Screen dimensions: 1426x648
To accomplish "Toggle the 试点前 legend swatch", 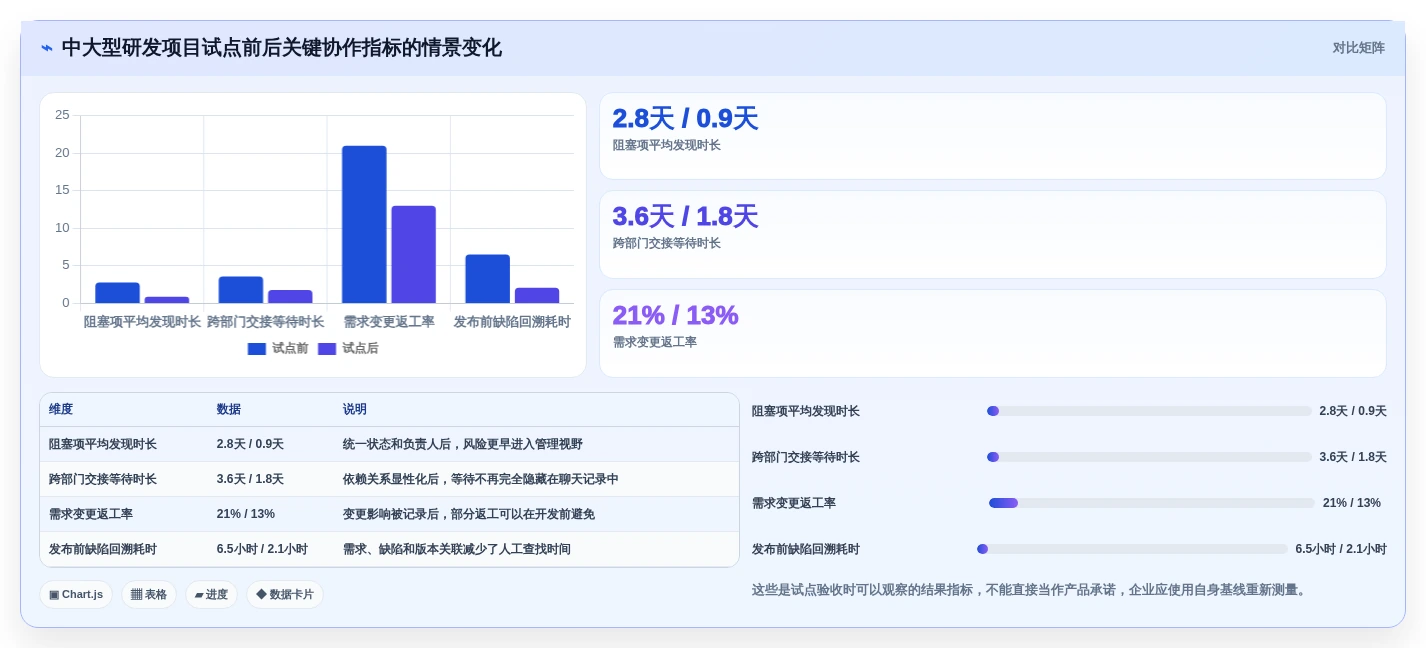I will (257, 349).
